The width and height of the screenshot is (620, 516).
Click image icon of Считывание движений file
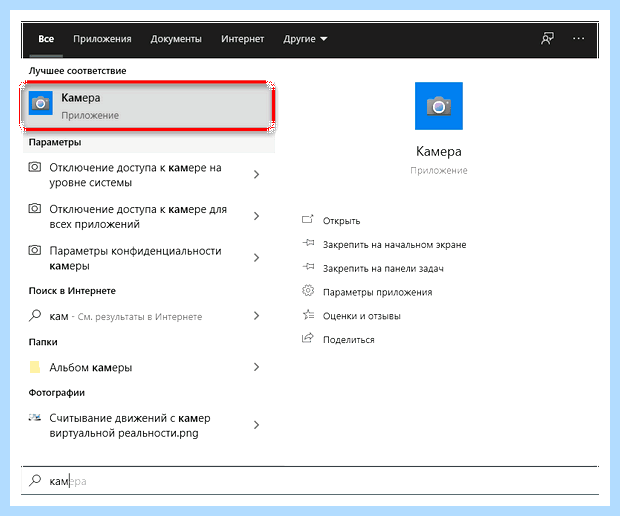pyautogui.click(x=35, y=417)
